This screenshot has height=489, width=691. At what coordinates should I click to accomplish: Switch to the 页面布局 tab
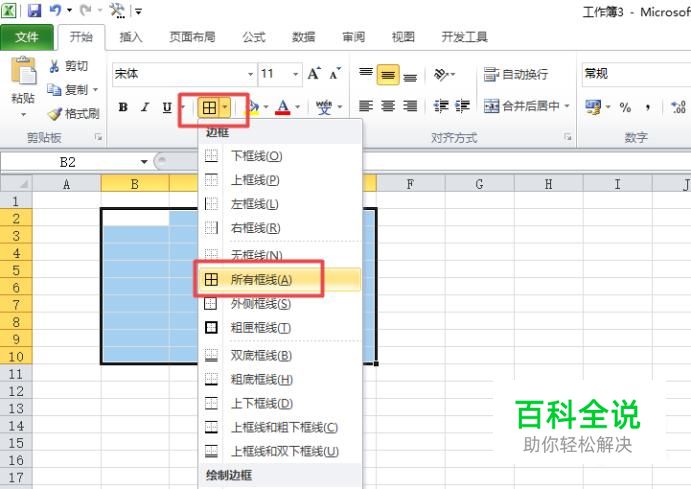(193, 37)
